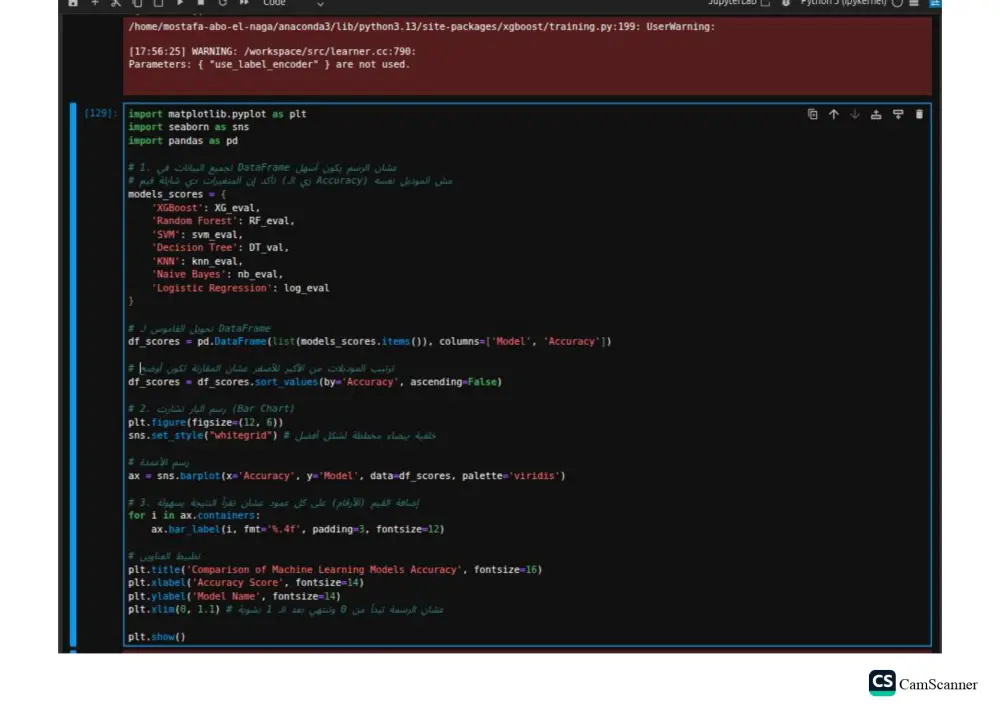Click the line 'import seaborn as sns'
Image resolution: width=1000 pixels, height=707 pixels.
(188, 127)
